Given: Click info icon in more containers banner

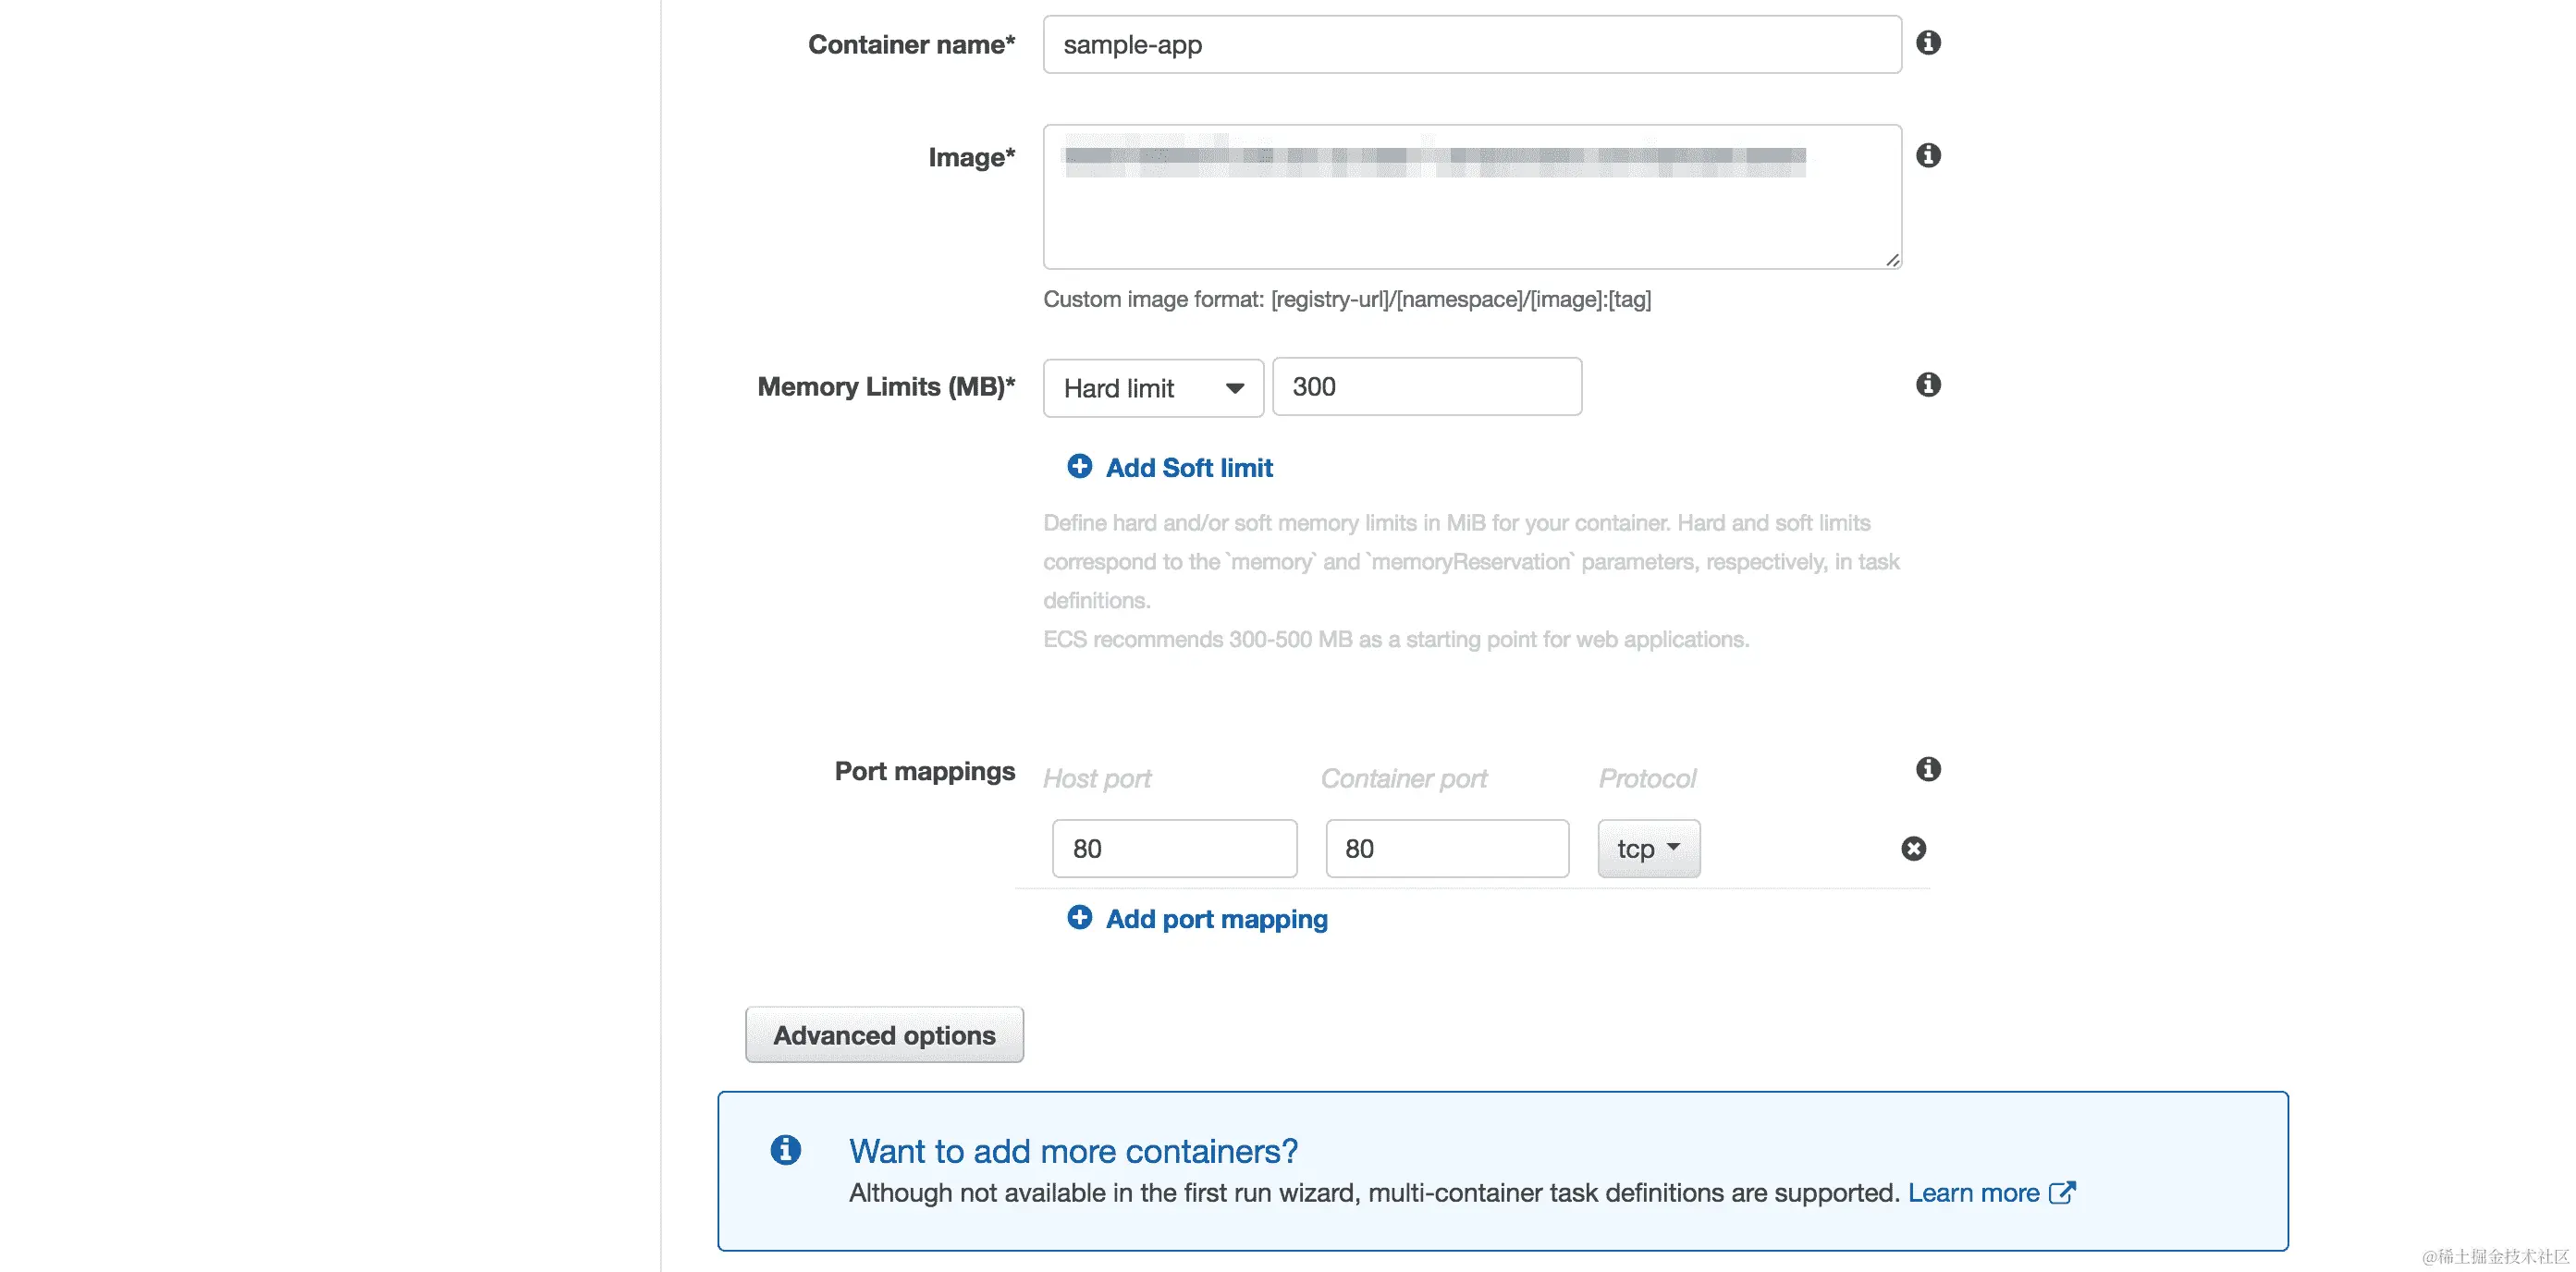Looking at the screenshot, I should (785, 1150).
